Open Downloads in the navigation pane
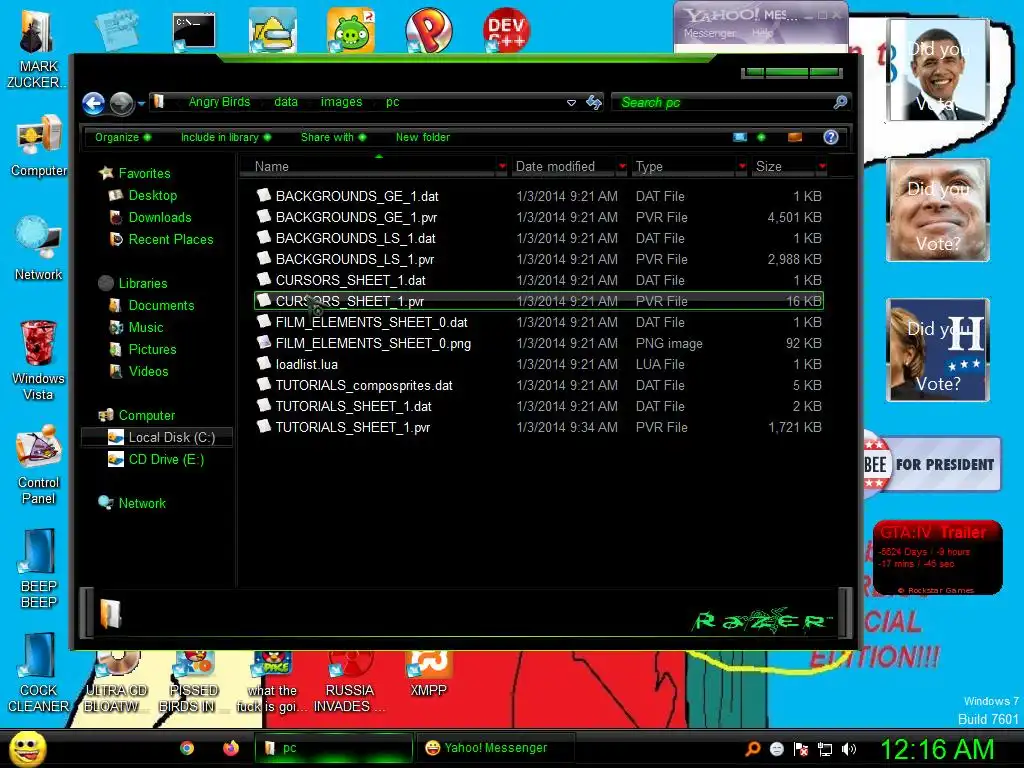Image resolution: width=1024 pixels, height=768 pixels. 160,217
